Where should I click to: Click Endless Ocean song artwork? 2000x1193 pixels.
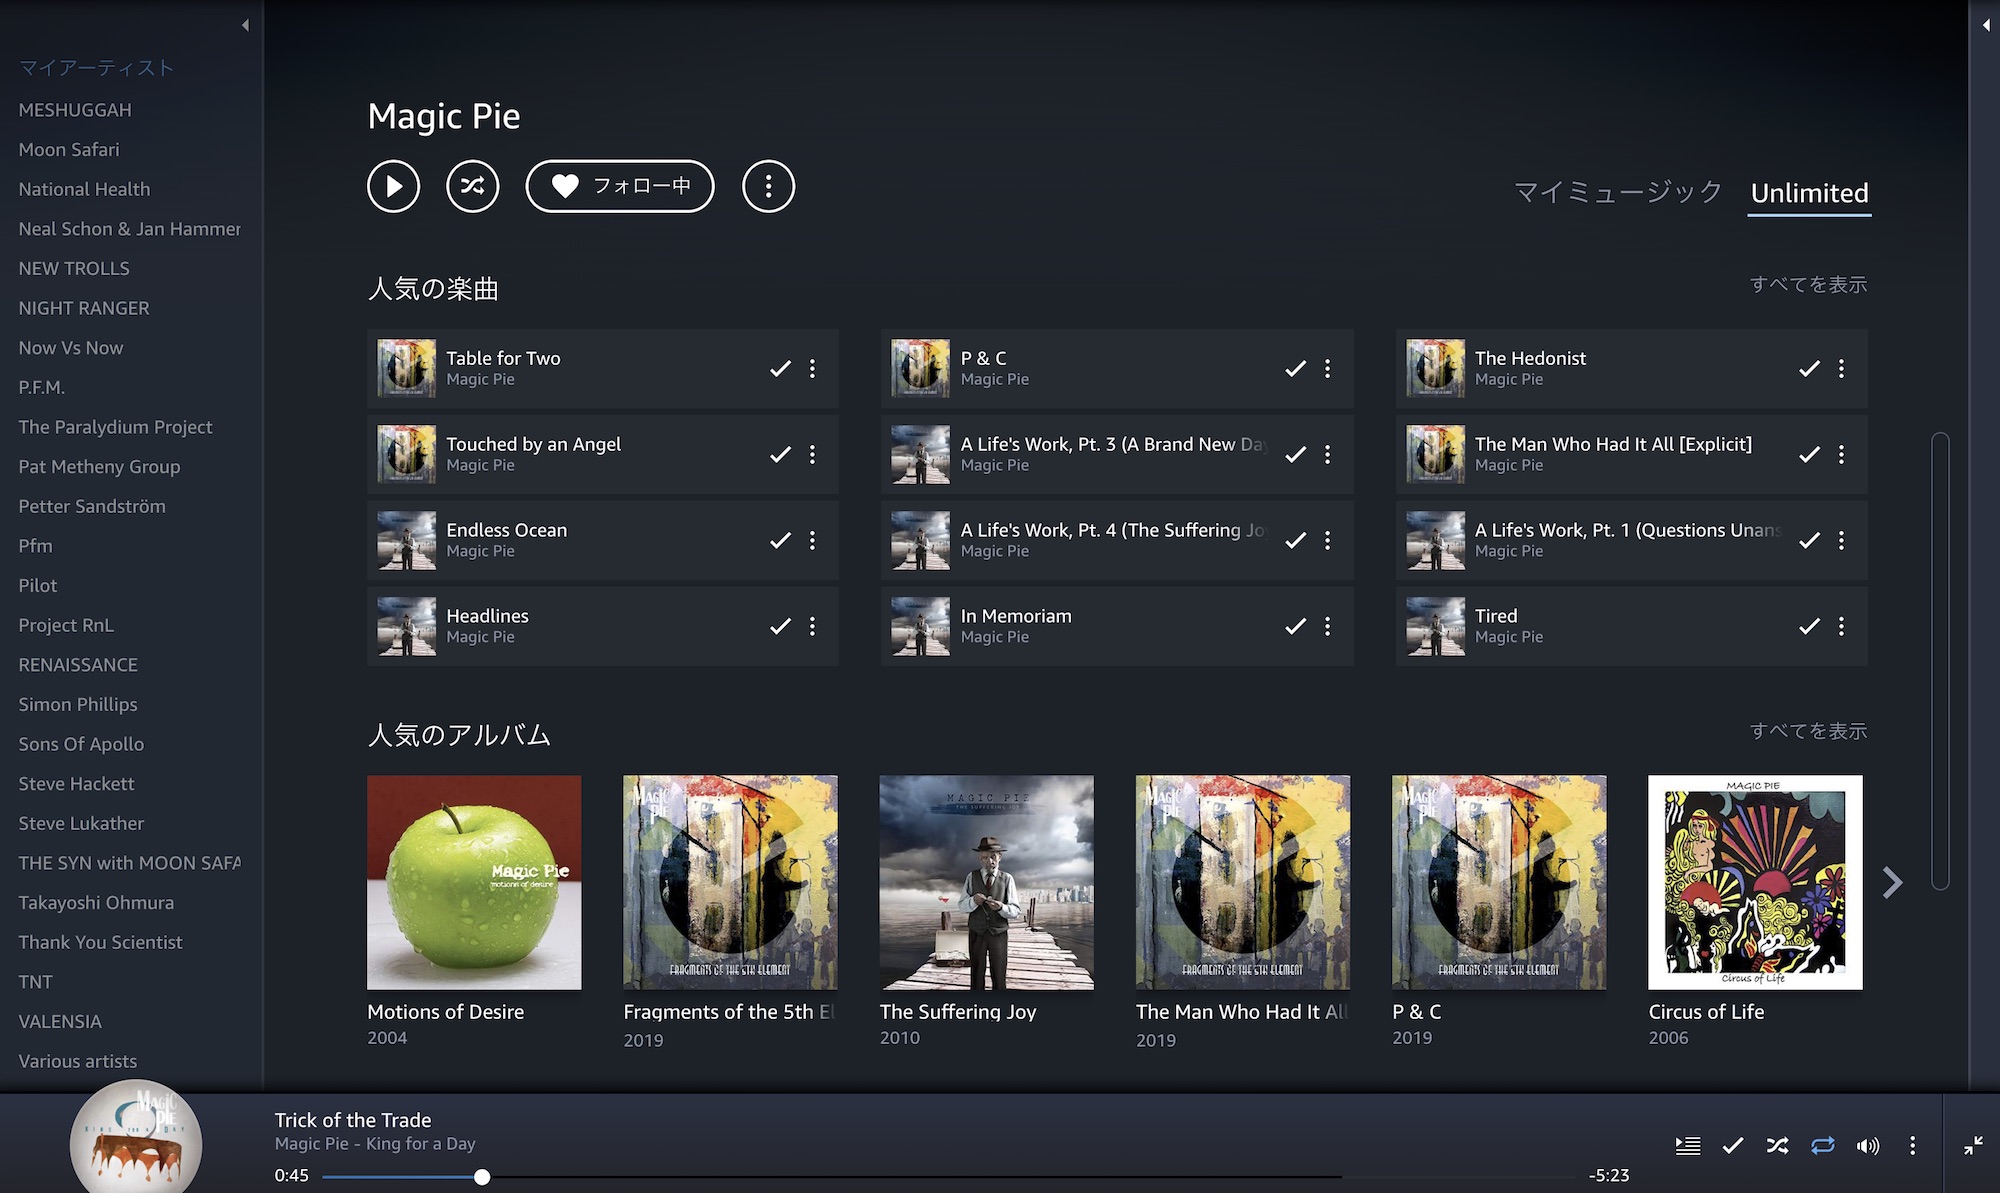(406, 540)
